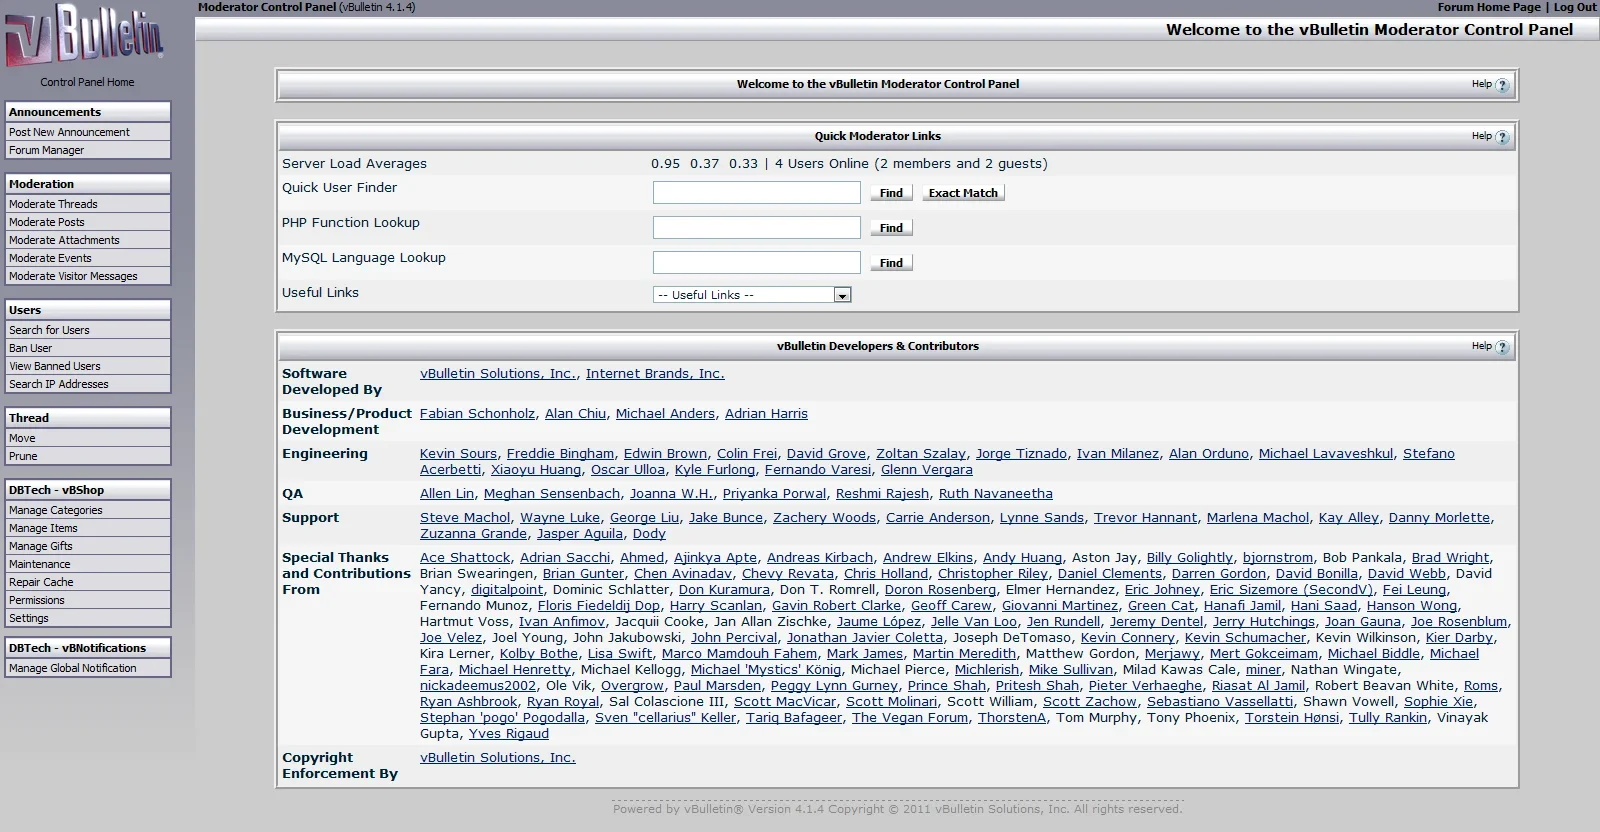Select Moderate Posts
Screen dimensions: 1600x832
click(88, 222)
